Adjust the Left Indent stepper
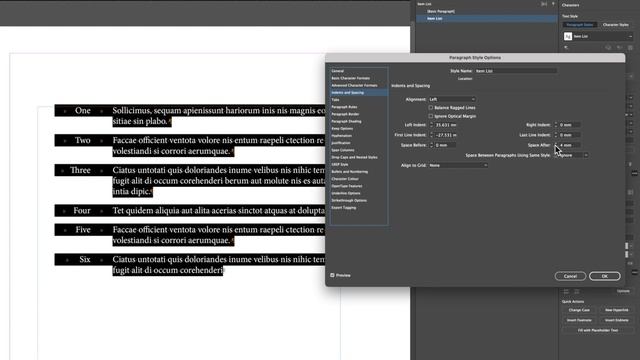The width and height of the screenshot is (640, 360). (x=431, y=125)
